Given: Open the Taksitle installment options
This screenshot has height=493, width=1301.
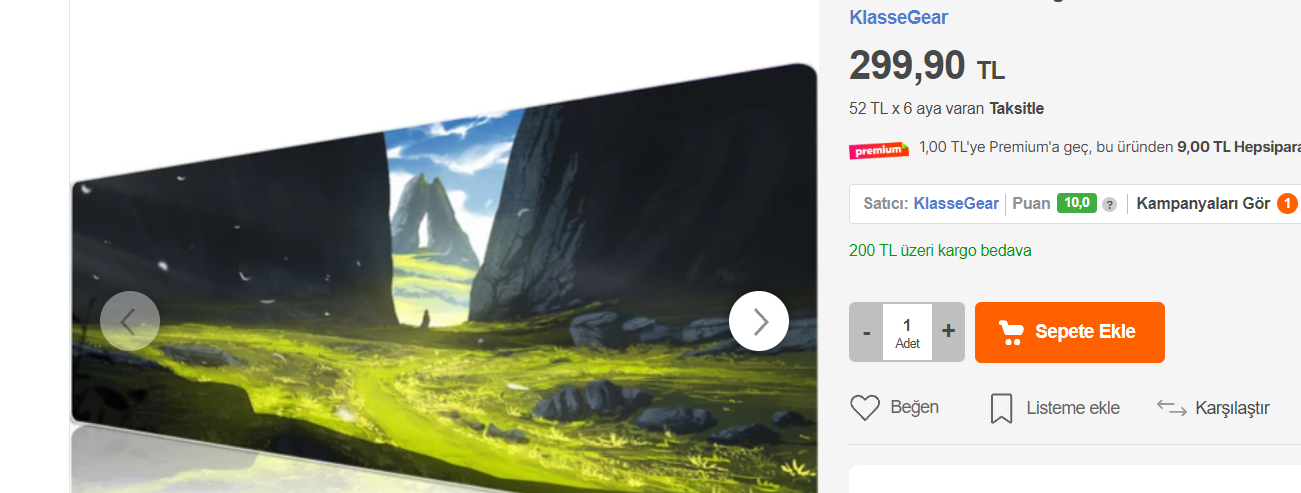Looking at the screenshot, I should 1016,108.
